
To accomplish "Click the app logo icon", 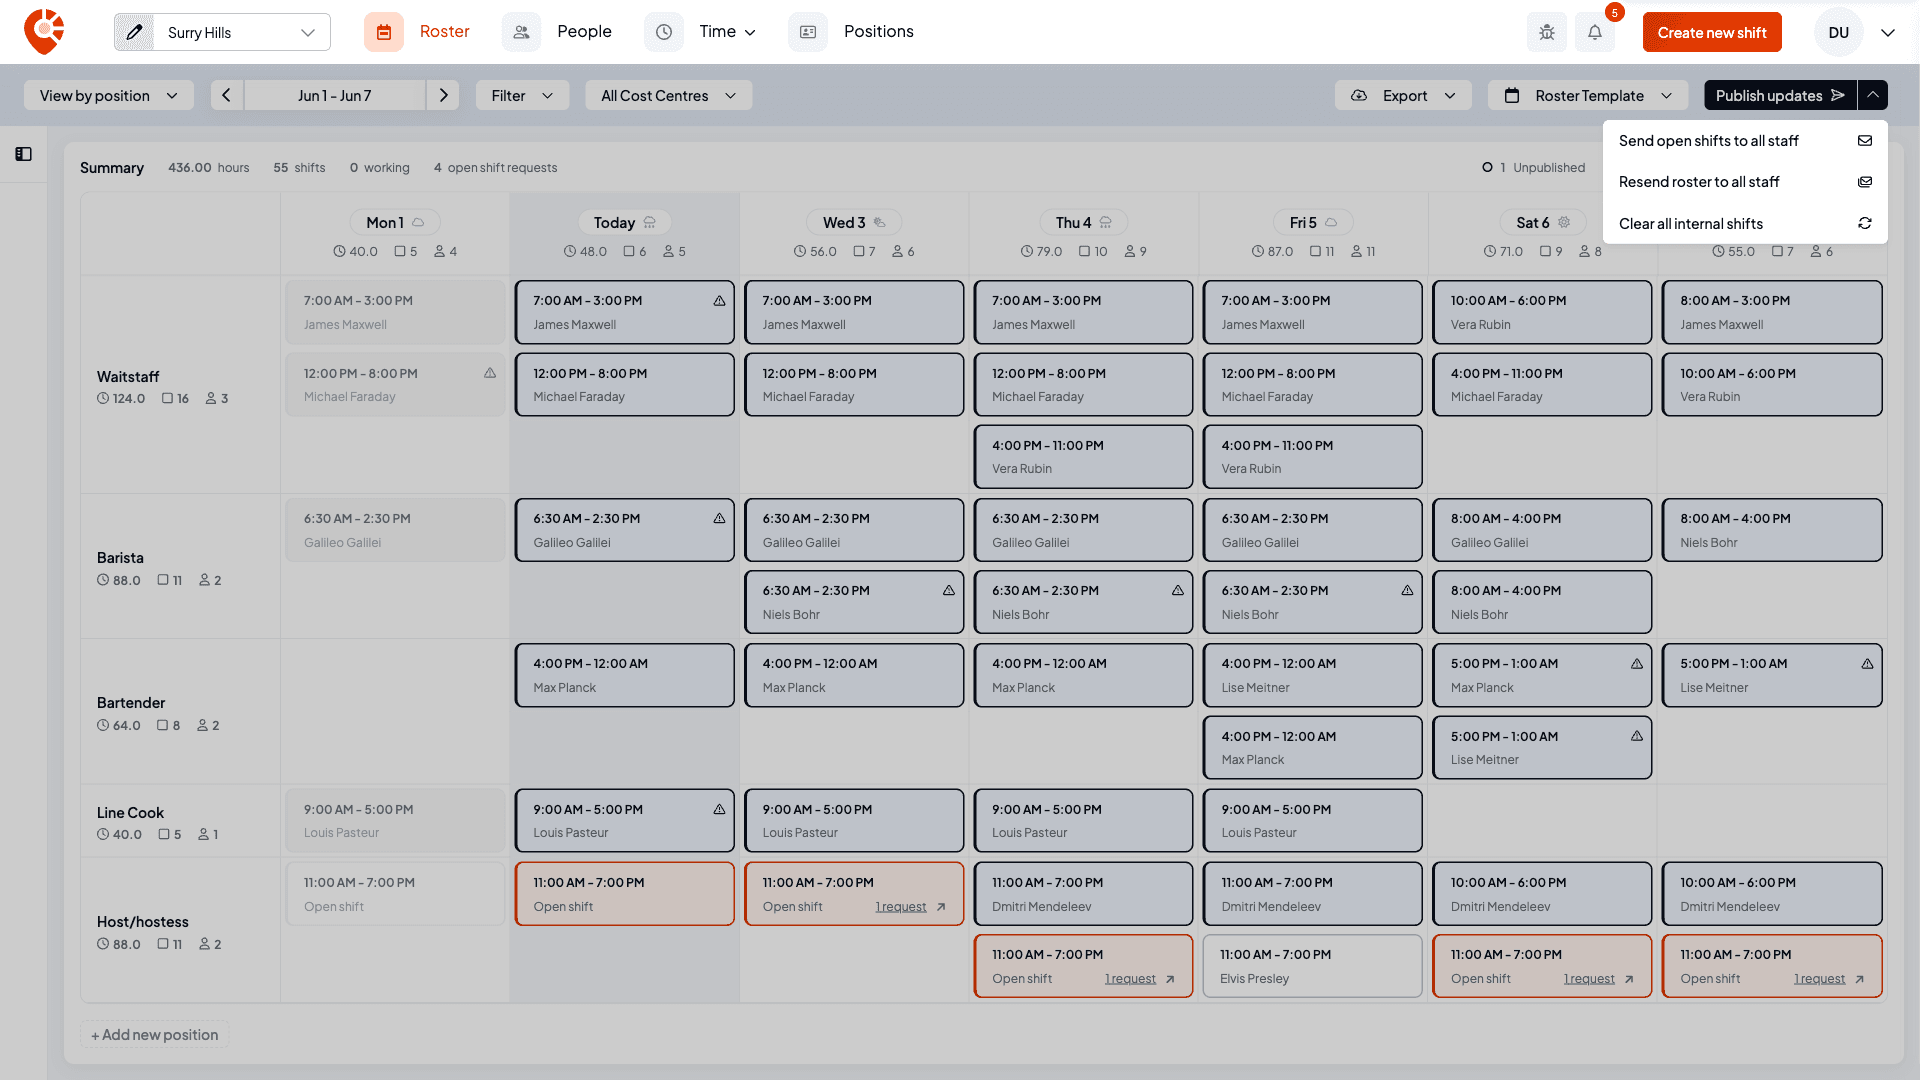I will pyautogui.click(x=44, y=32).
